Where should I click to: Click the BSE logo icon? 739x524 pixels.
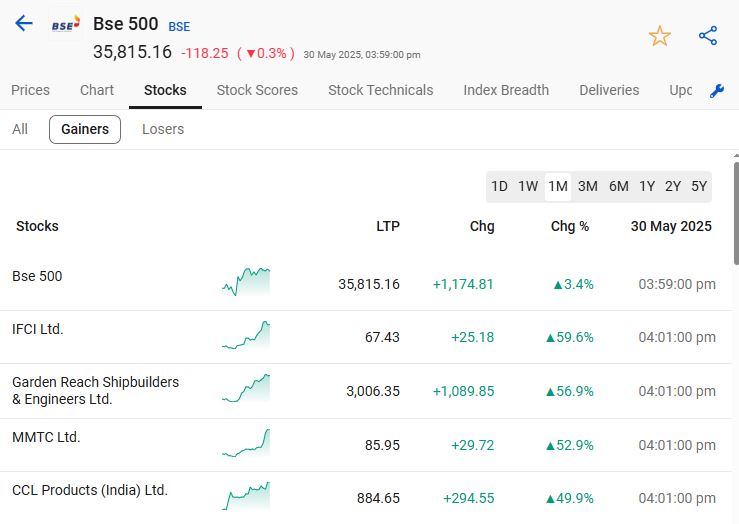[66, 25]
